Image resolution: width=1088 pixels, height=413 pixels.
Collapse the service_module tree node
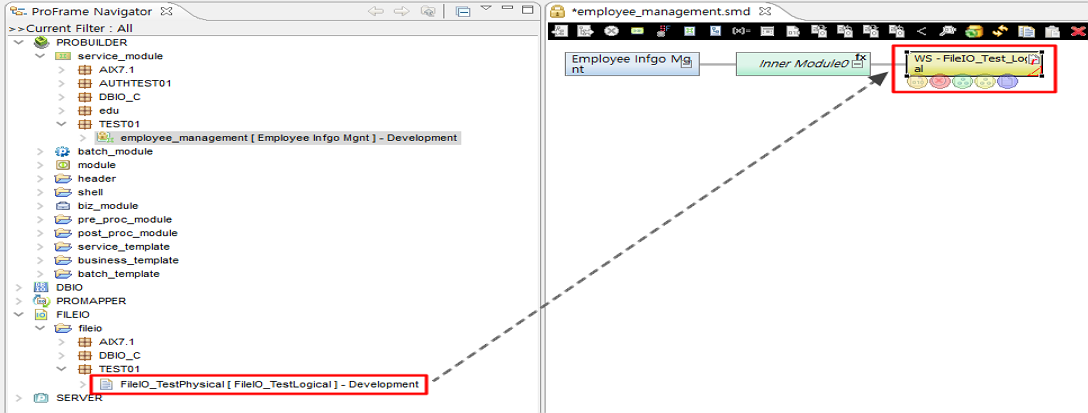pos(40,56)
